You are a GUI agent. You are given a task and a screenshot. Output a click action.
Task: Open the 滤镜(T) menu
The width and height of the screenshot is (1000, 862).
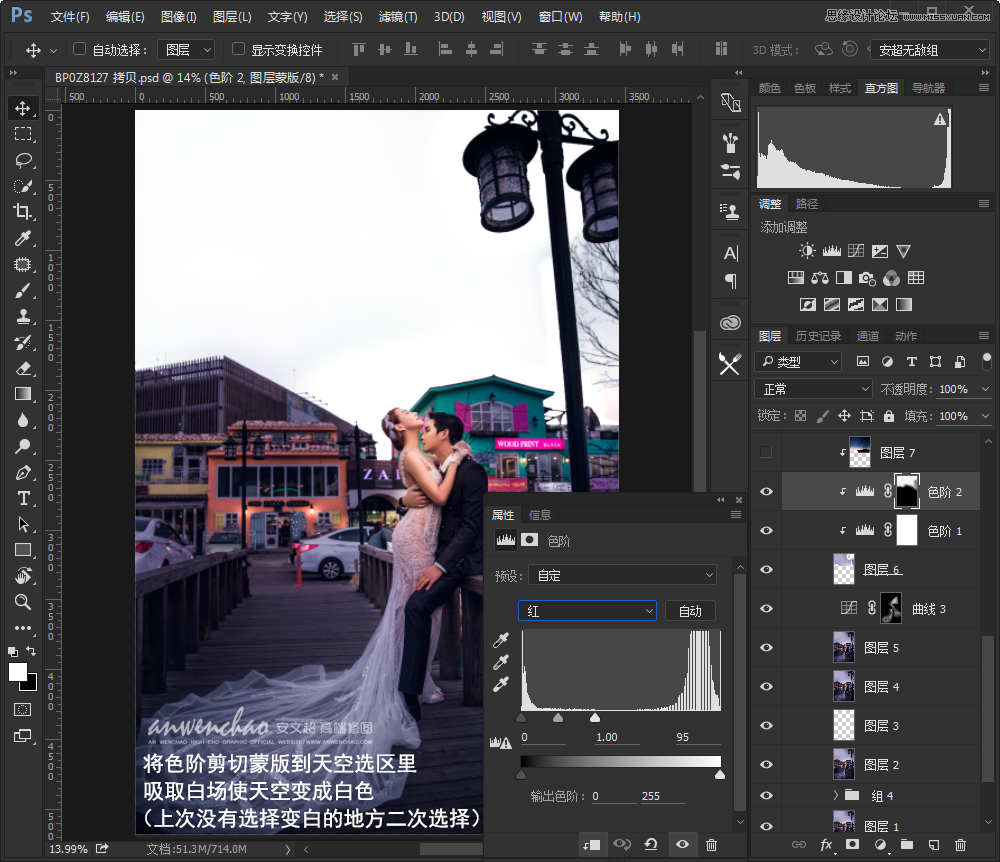tap(398, 17)
